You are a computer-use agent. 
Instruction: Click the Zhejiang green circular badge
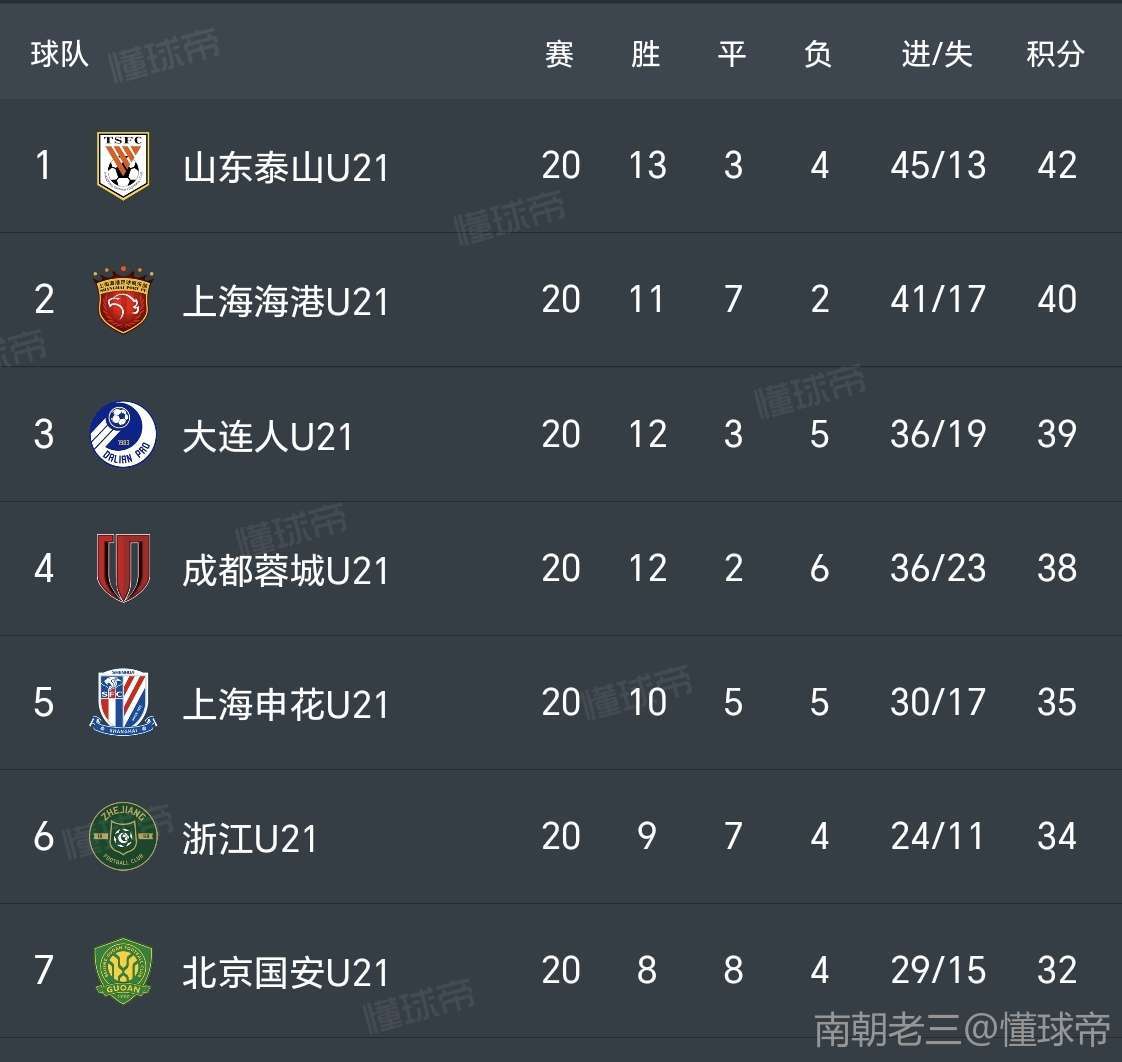(x=123, y=836)
